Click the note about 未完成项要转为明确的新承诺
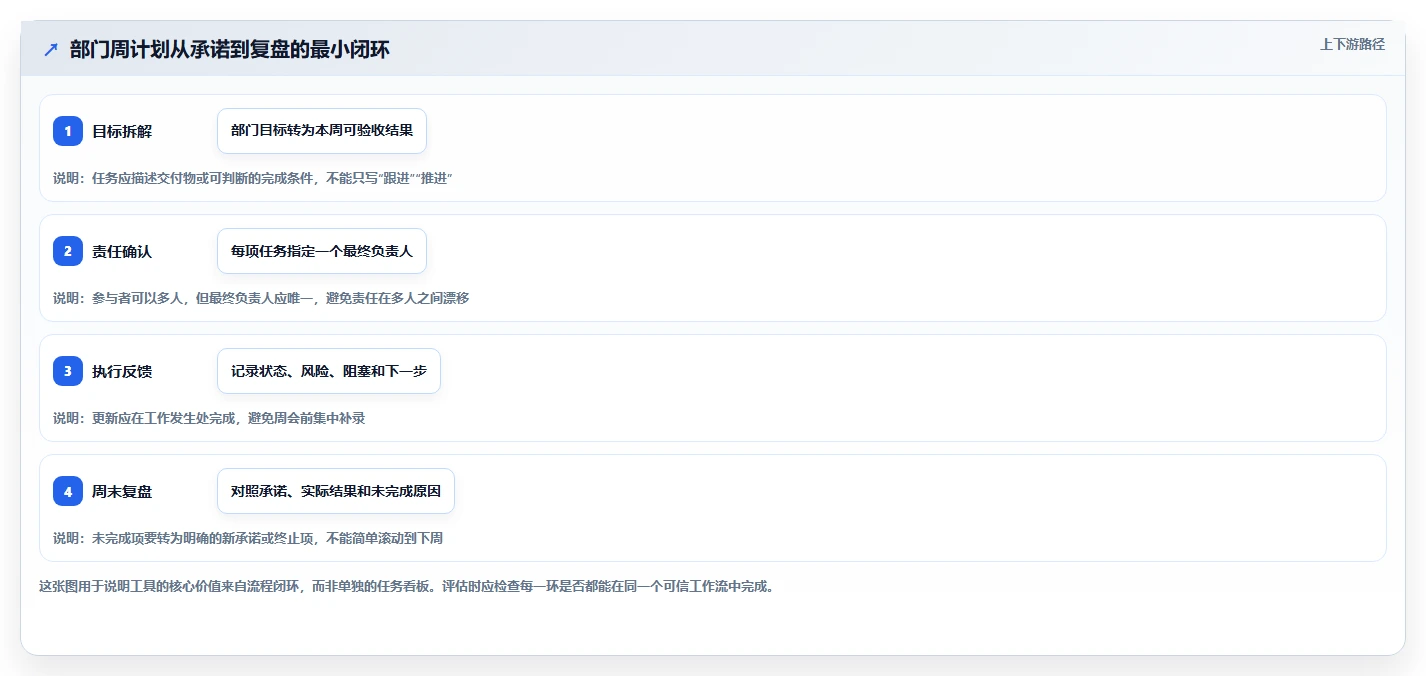Screen dimensions: 1426x676 (x=248, y=538)
